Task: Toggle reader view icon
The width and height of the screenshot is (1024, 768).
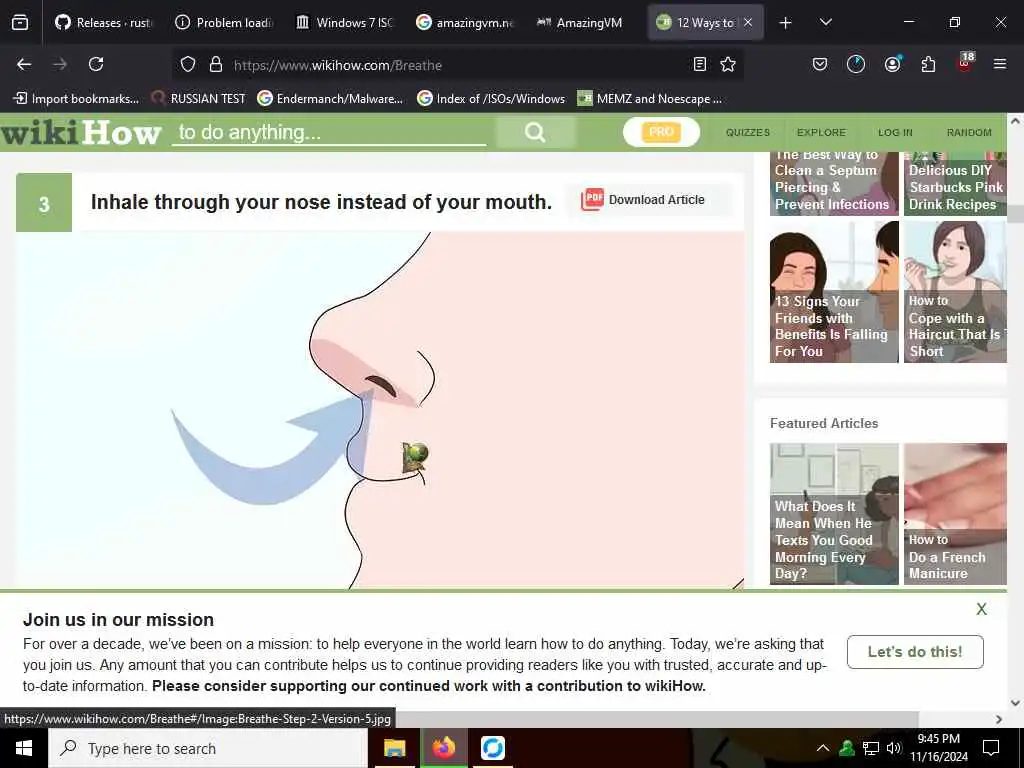Action: point(699,64)
